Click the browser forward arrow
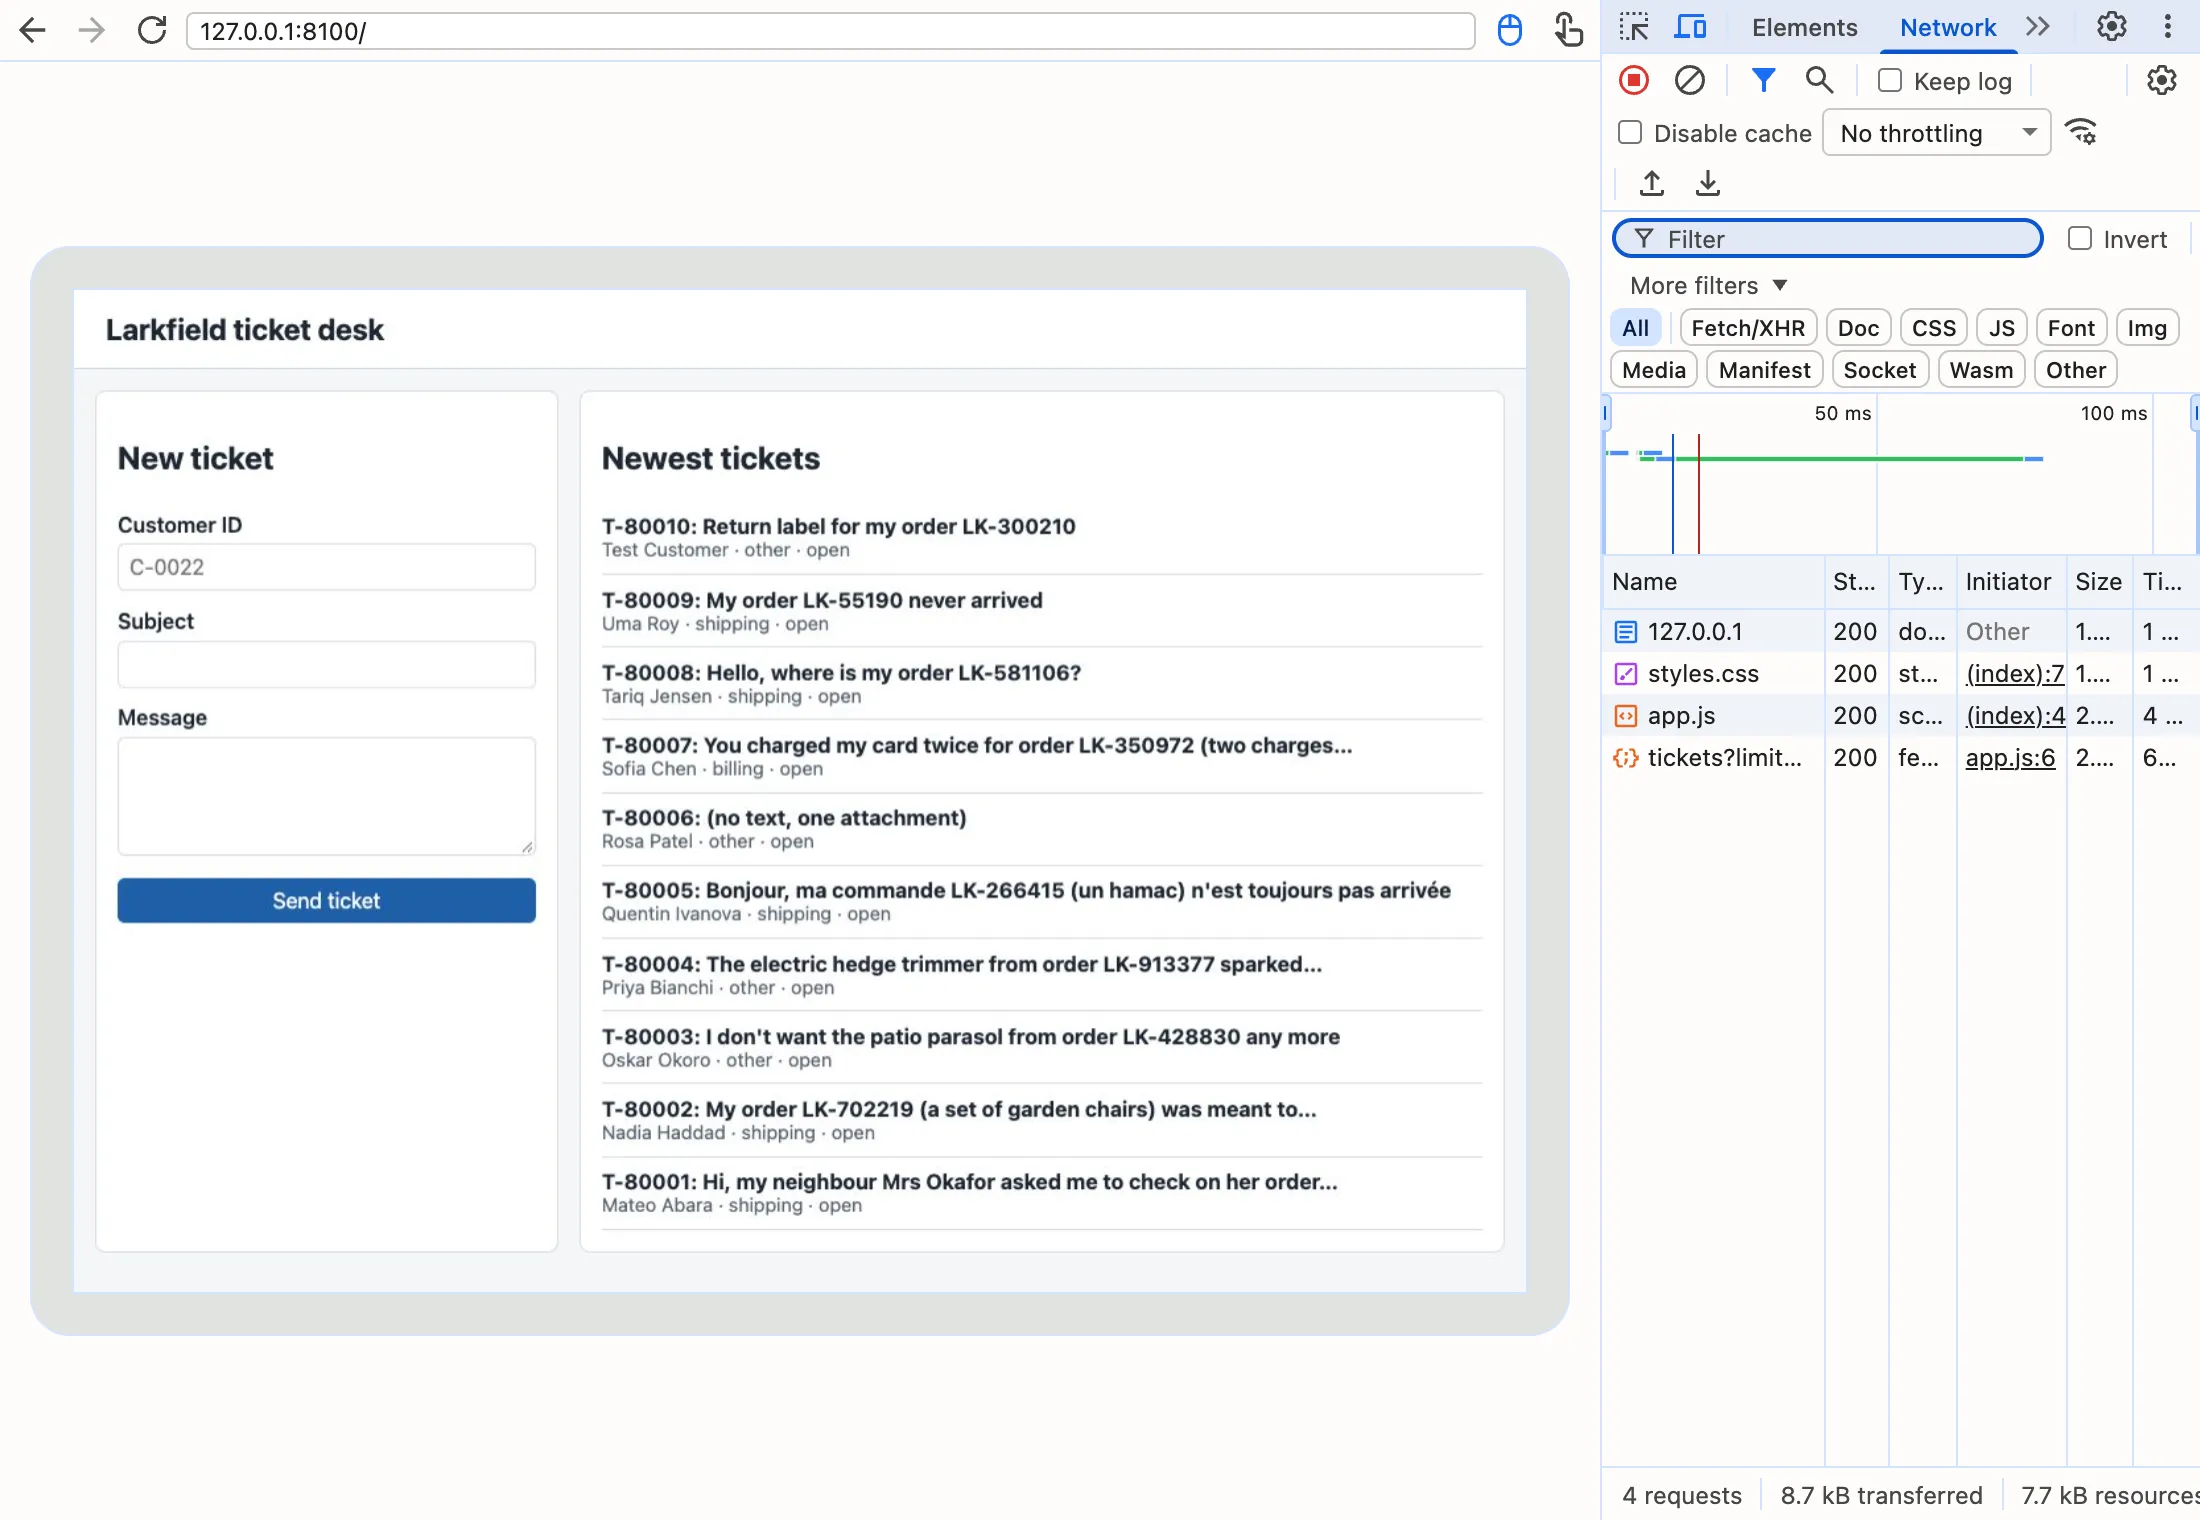Screen dimensions: 2200x1520 point(92,30)
